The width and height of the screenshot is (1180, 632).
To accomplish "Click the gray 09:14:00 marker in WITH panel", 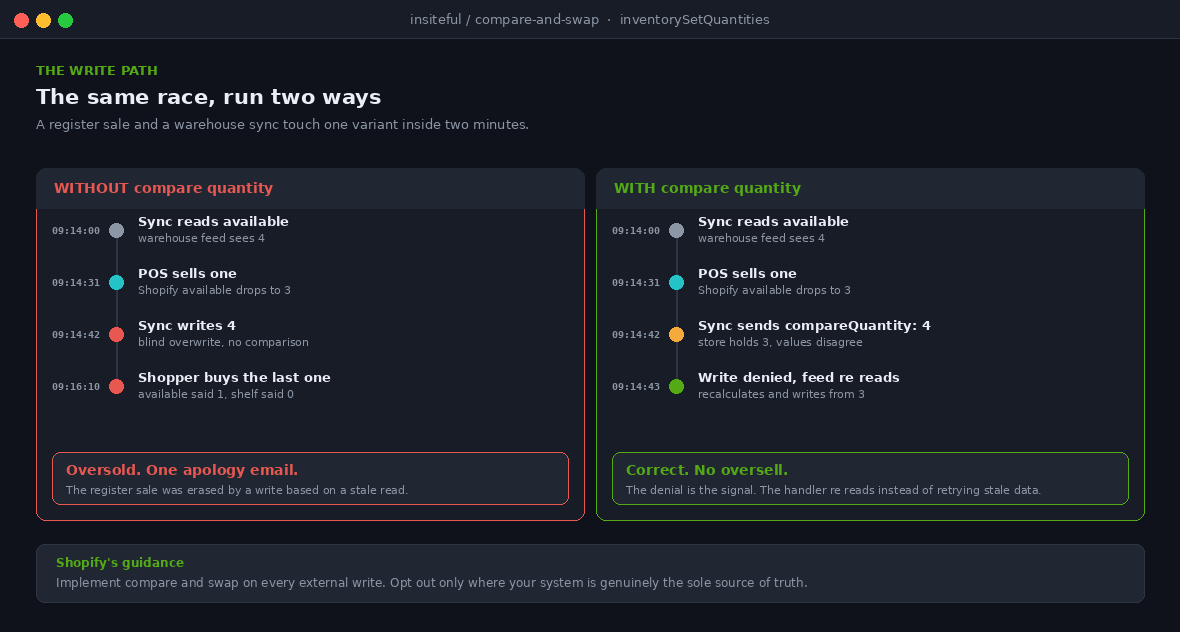I will tap(677, 231).
